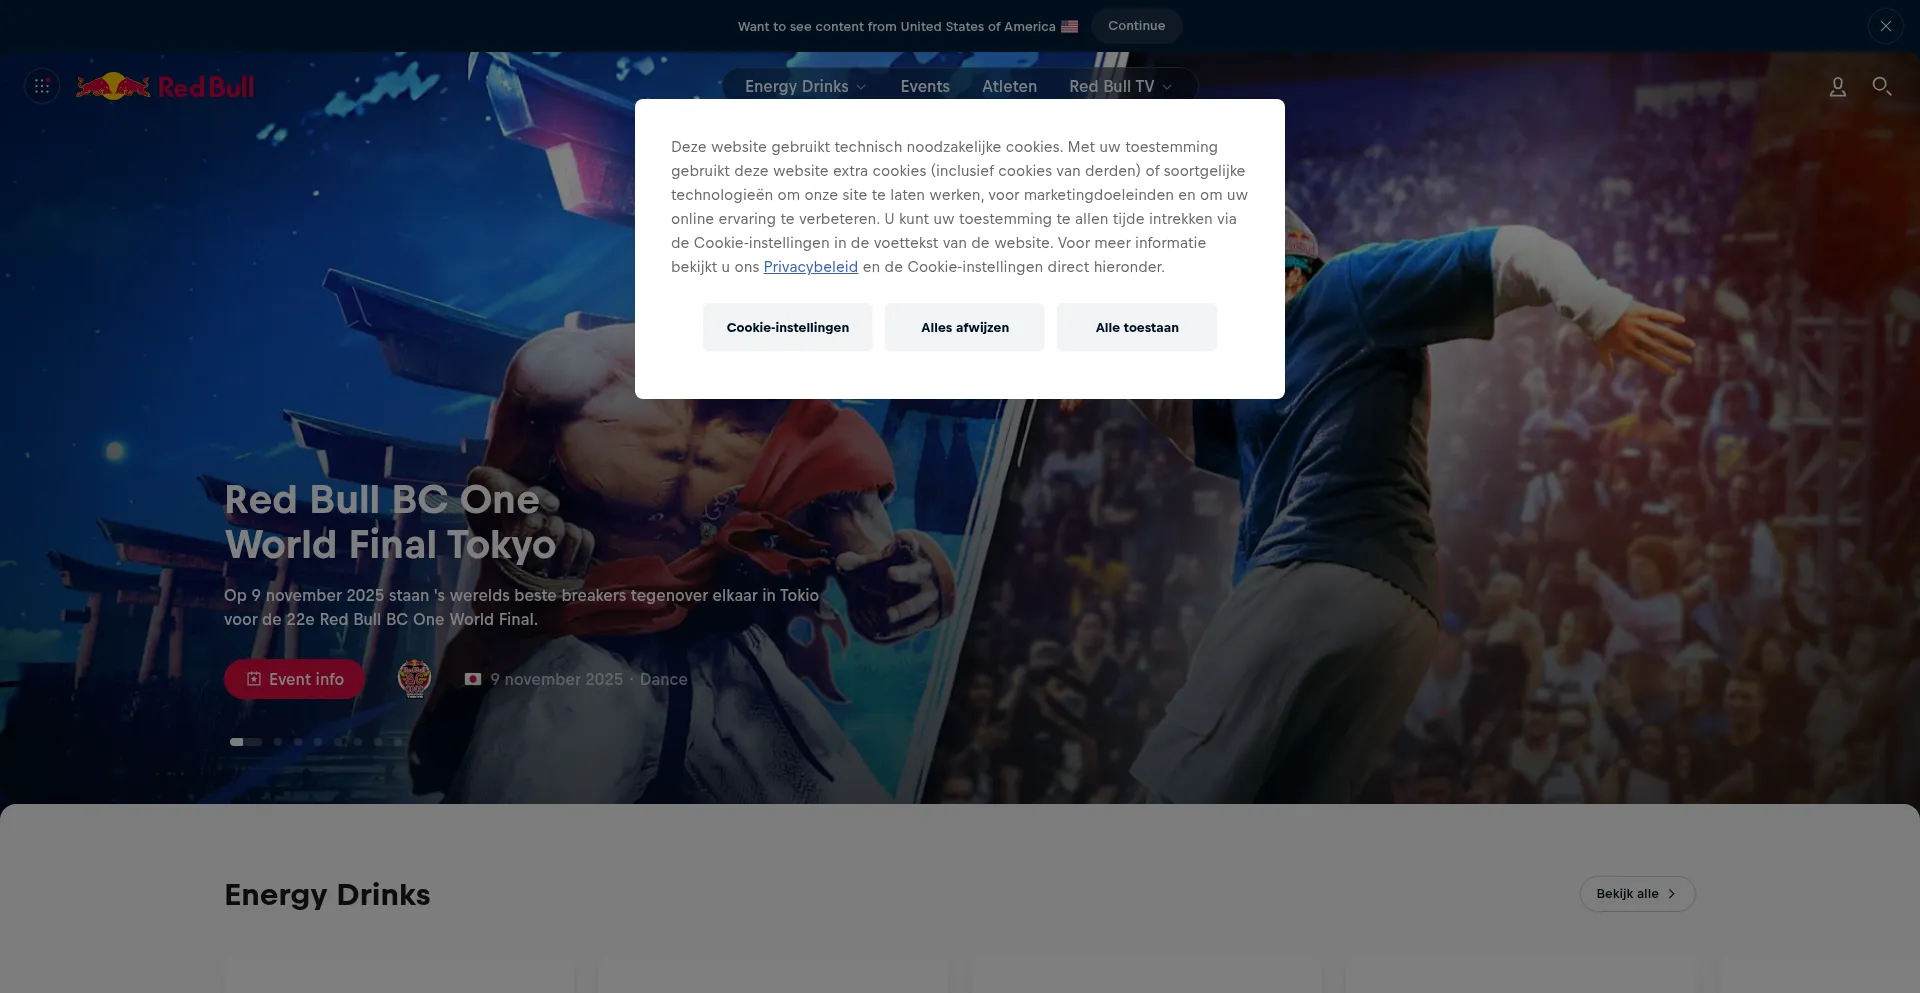Open Cookie-instellingen settings button
Image resolution: width=1920 pixels, height=993 pixels.
[x=787, y=327]
